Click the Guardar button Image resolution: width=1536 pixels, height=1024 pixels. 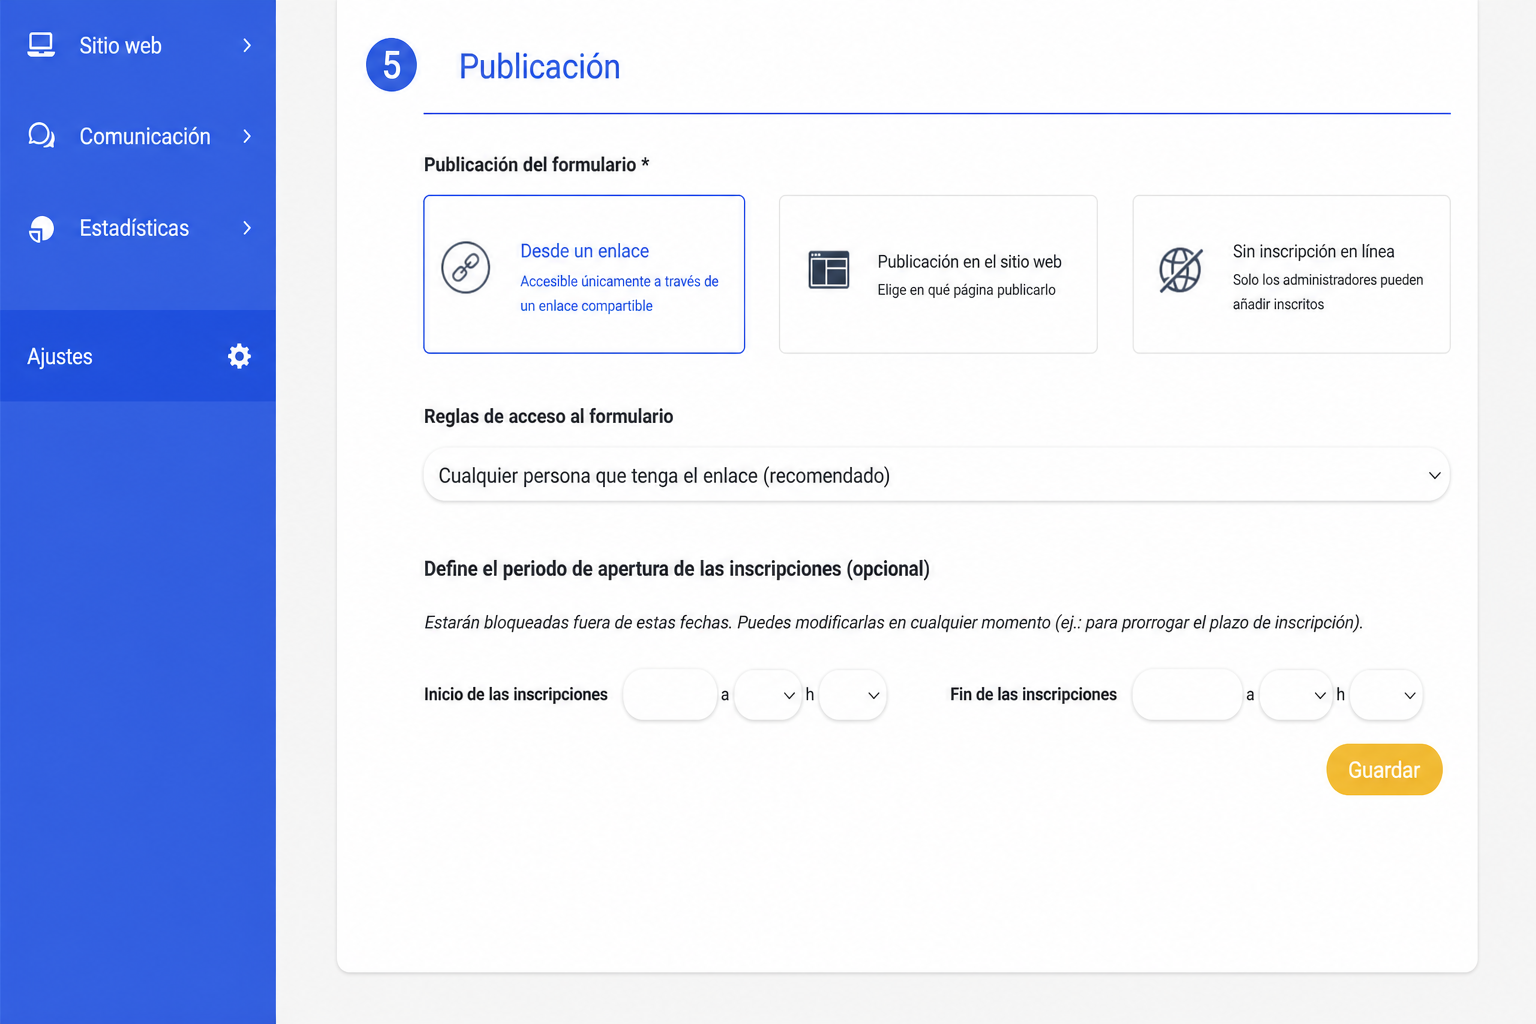1384,770
